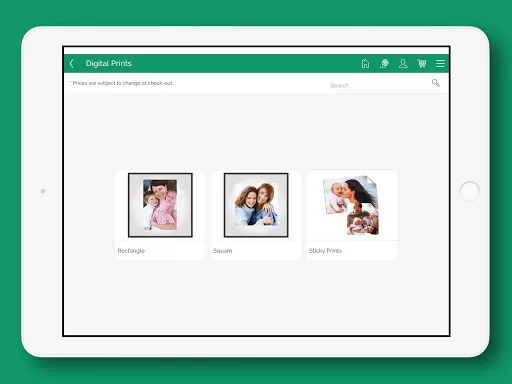Click the Sticky Prints label text

(x=325, y=251)
